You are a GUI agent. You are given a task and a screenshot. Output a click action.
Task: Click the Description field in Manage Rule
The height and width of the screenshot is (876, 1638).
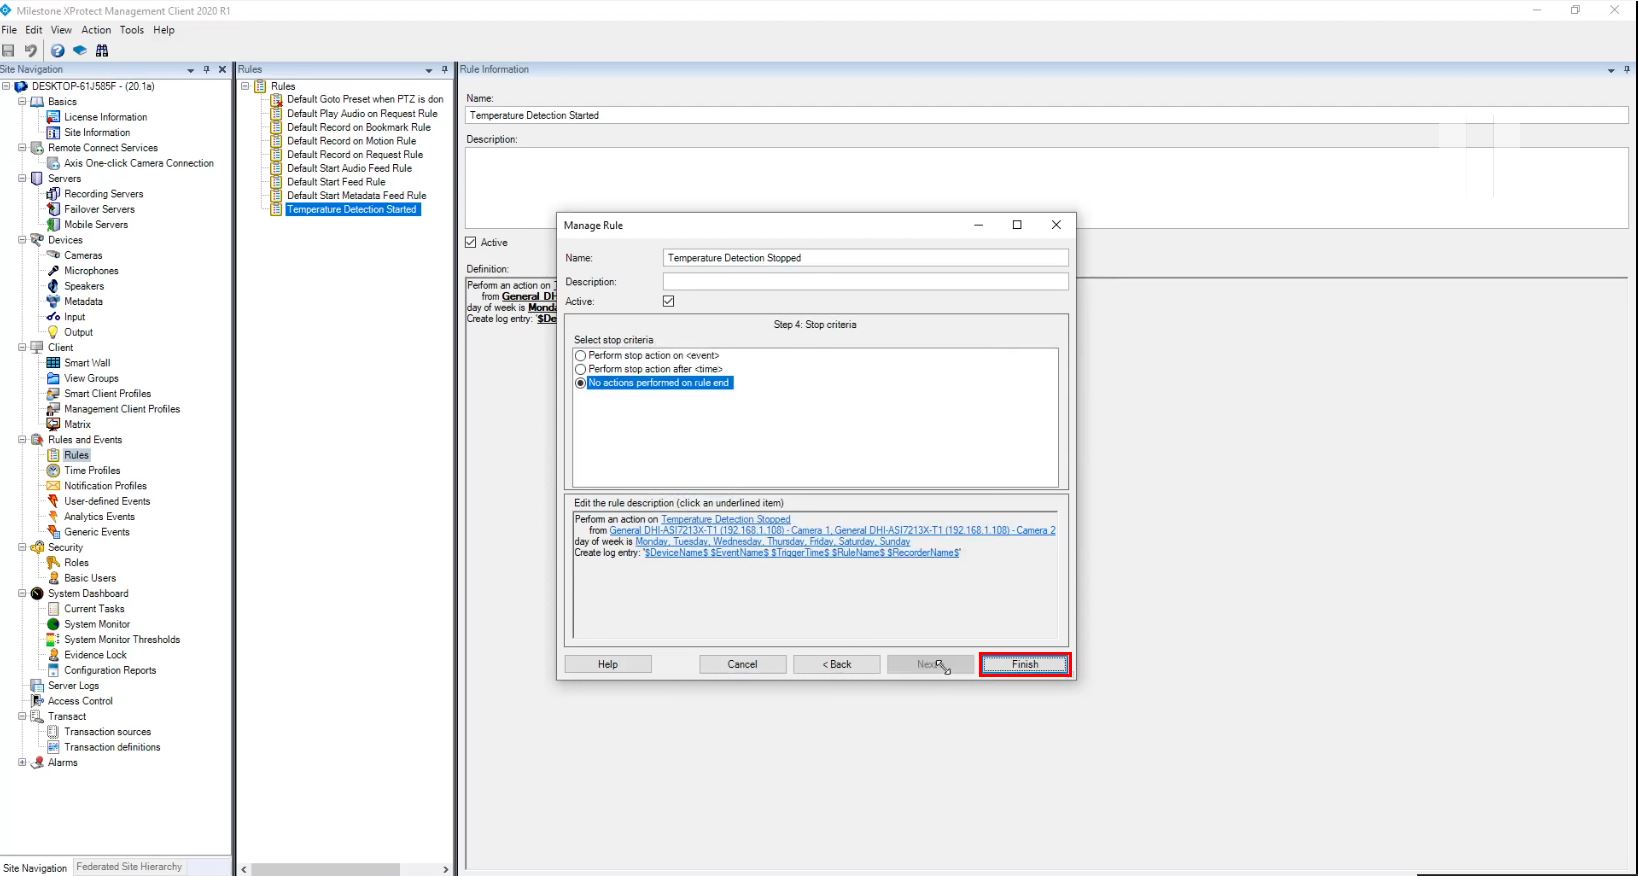coord(865,282)
